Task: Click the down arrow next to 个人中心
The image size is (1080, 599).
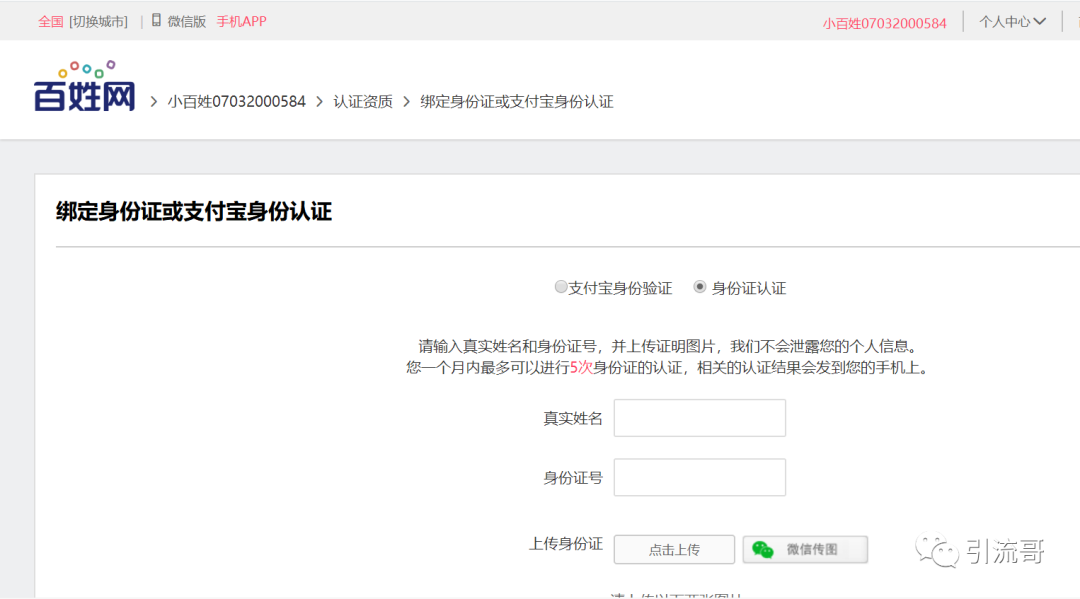Action: click(x=1039, y=22)
